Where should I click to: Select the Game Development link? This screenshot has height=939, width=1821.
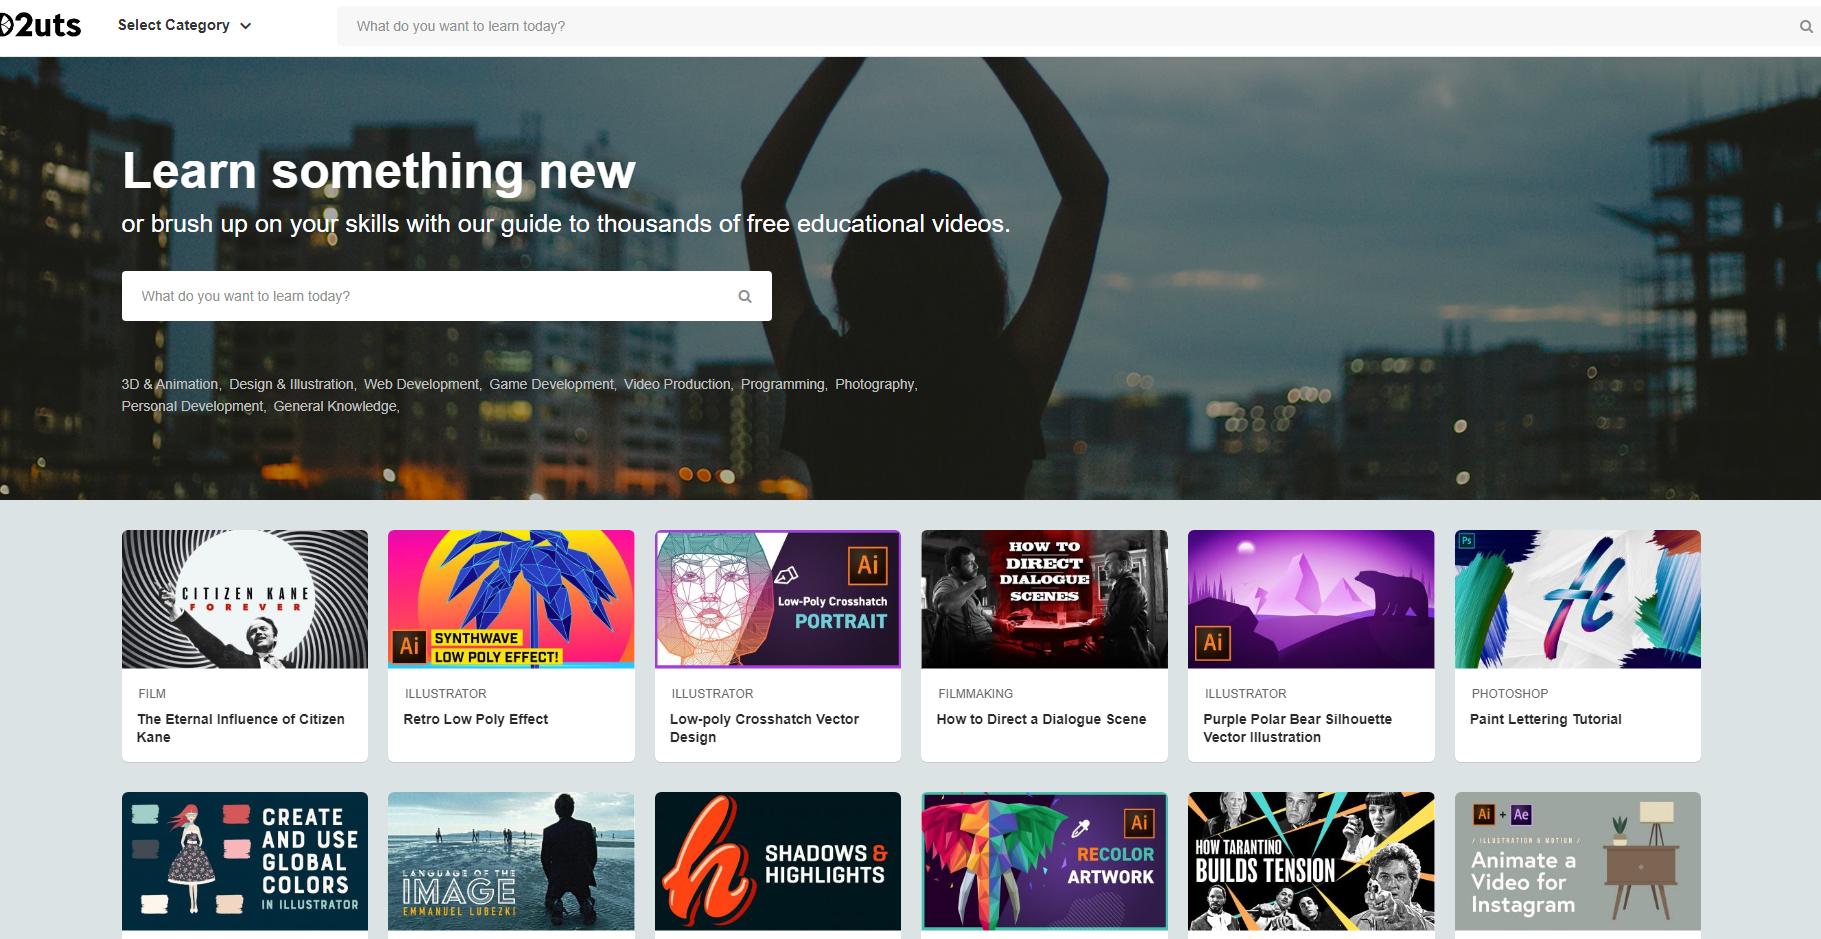tap(551, 384)
